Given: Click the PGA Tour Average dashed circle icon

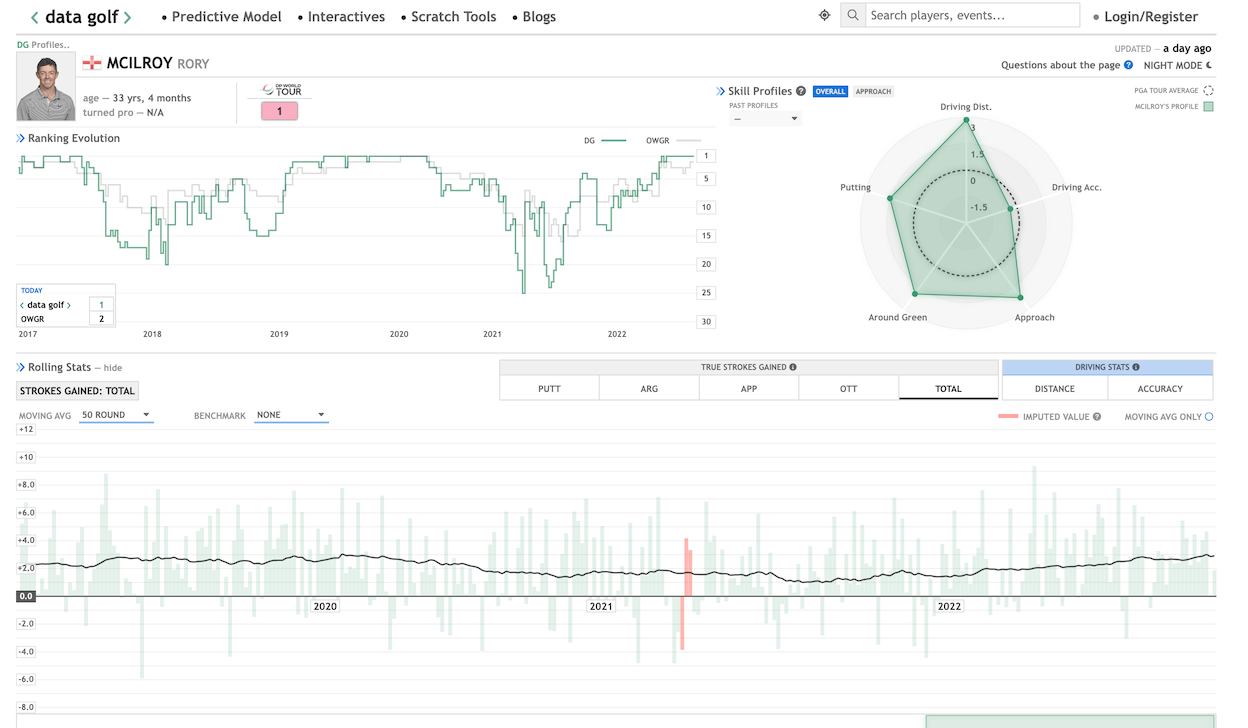Looking at the screenshot, I should pyautogui.click(x=1208, y=91).
